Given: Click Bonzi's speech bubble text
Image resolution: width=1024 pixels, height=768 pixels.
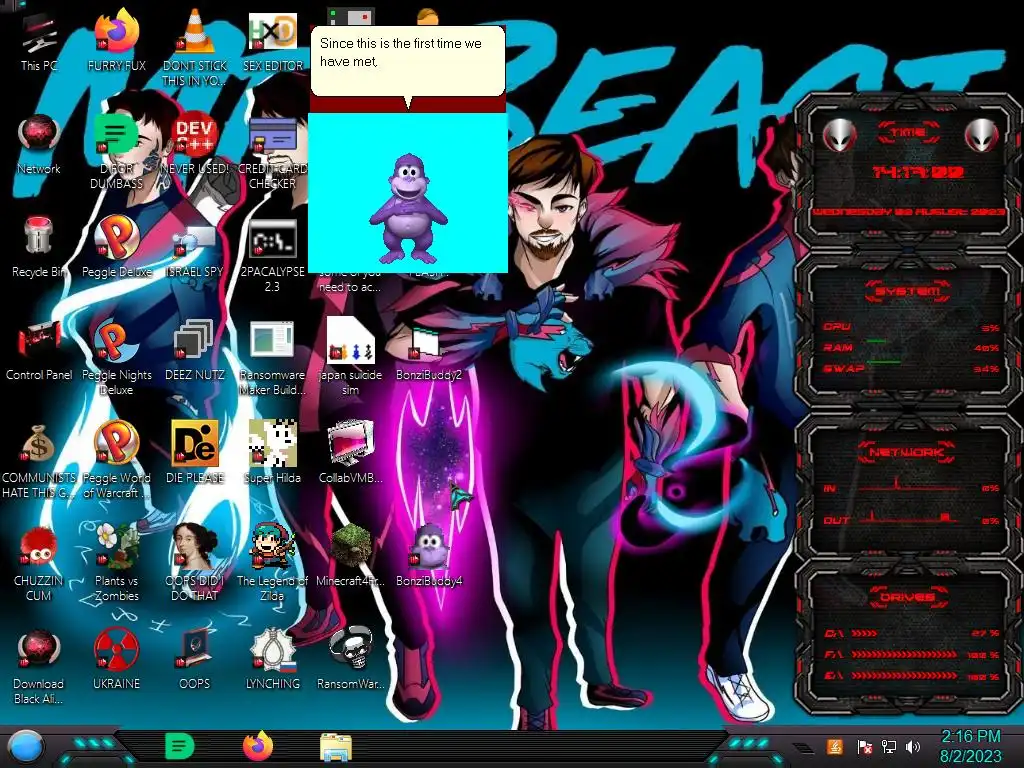Looking at the screenshot, I should coord(400,52).
